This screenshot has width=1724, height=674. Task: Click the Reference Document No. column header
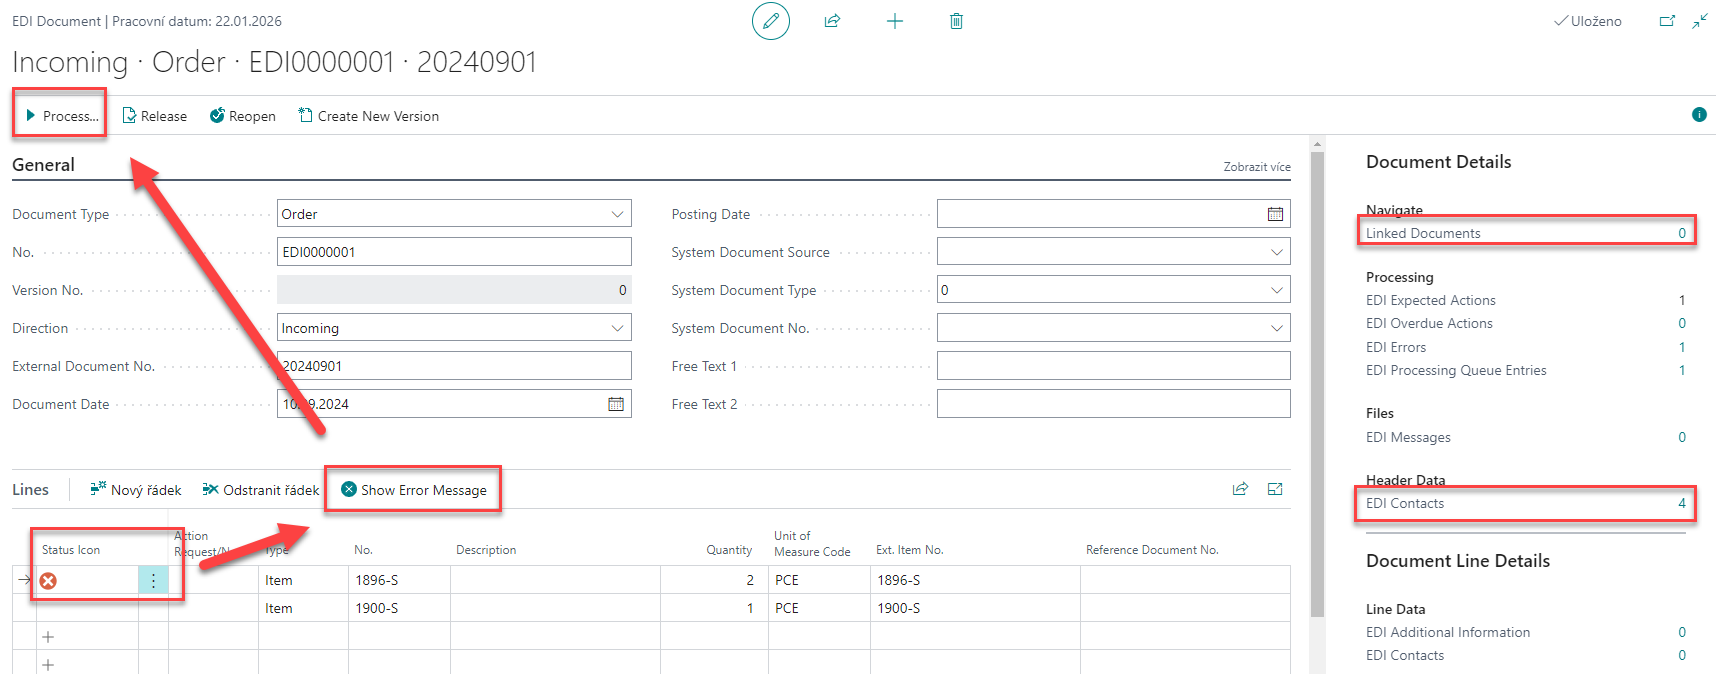(1152, 550)
